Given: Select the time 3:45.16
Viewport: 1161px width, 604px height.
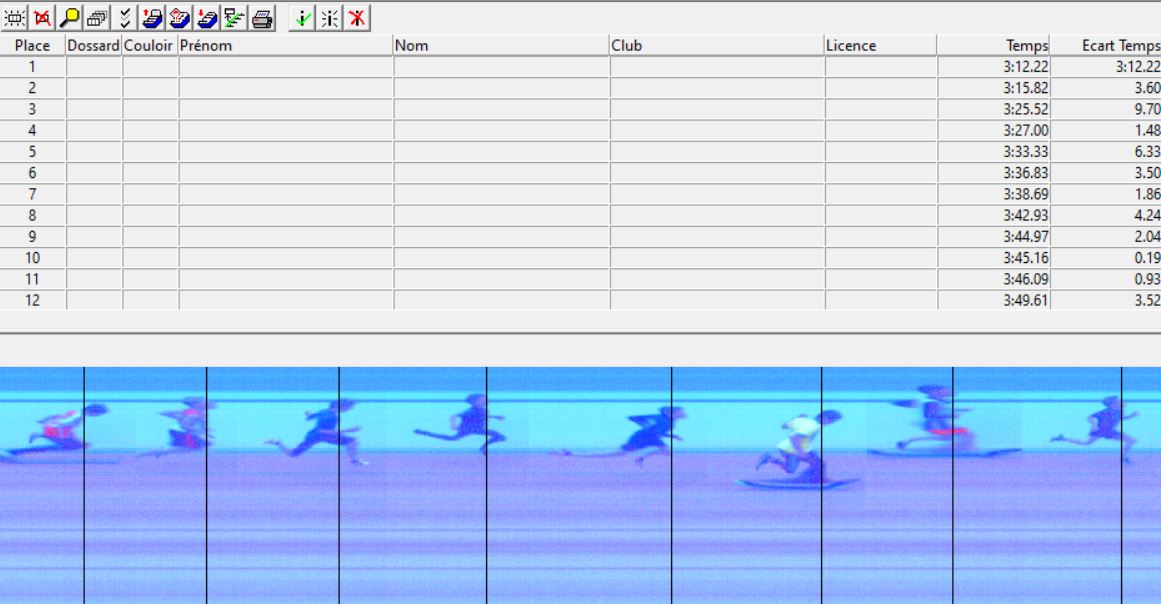Looking at the screenshot, I should click(x=1026, y=258).
